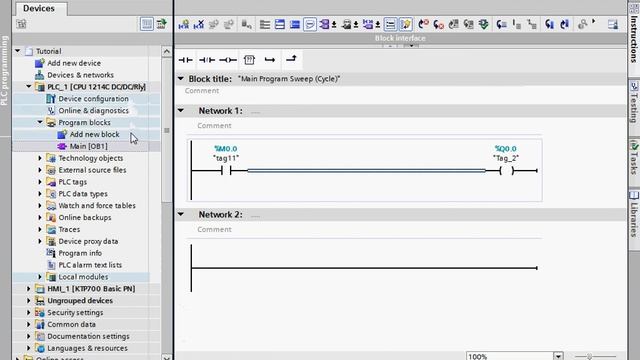This screenshot has width=640, height=360.
Task: Insert an empty box instruction
Action: coord(249,60)
